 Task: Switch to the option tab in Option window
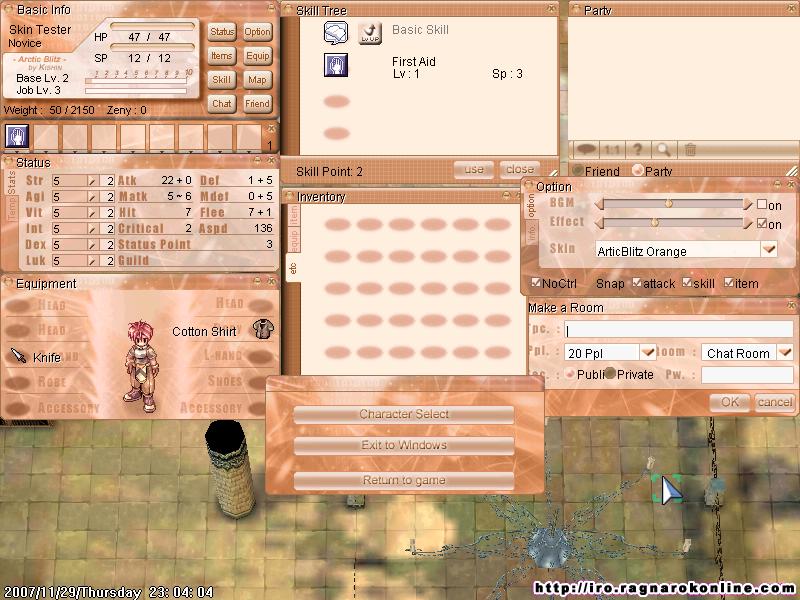click(531, 206)
